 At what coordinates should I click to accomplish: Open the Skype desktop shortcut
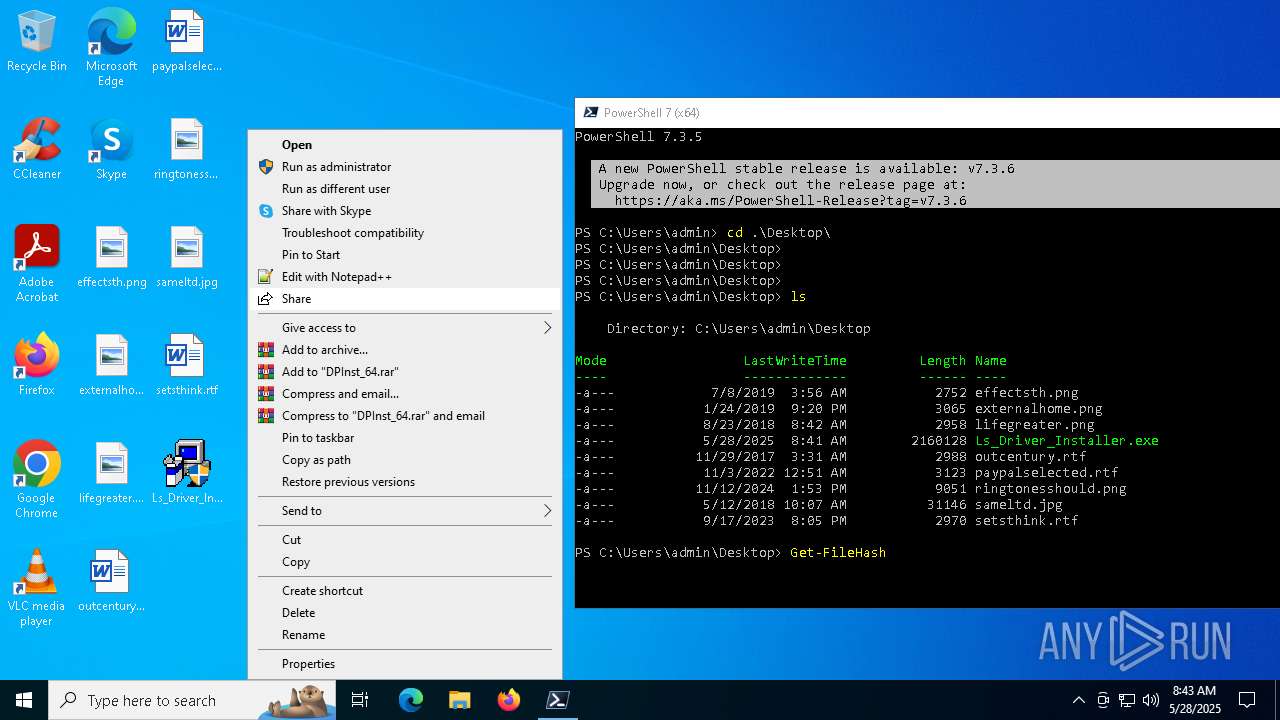click(111, 150)
